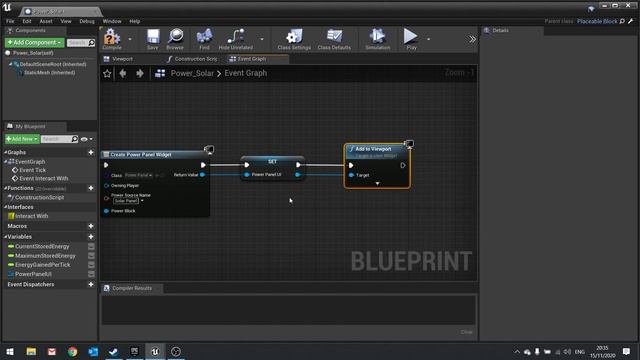The image size is (640, 360).
Task: Expand Add to Viewport node arrow
Action: click(x=377, y=184)
